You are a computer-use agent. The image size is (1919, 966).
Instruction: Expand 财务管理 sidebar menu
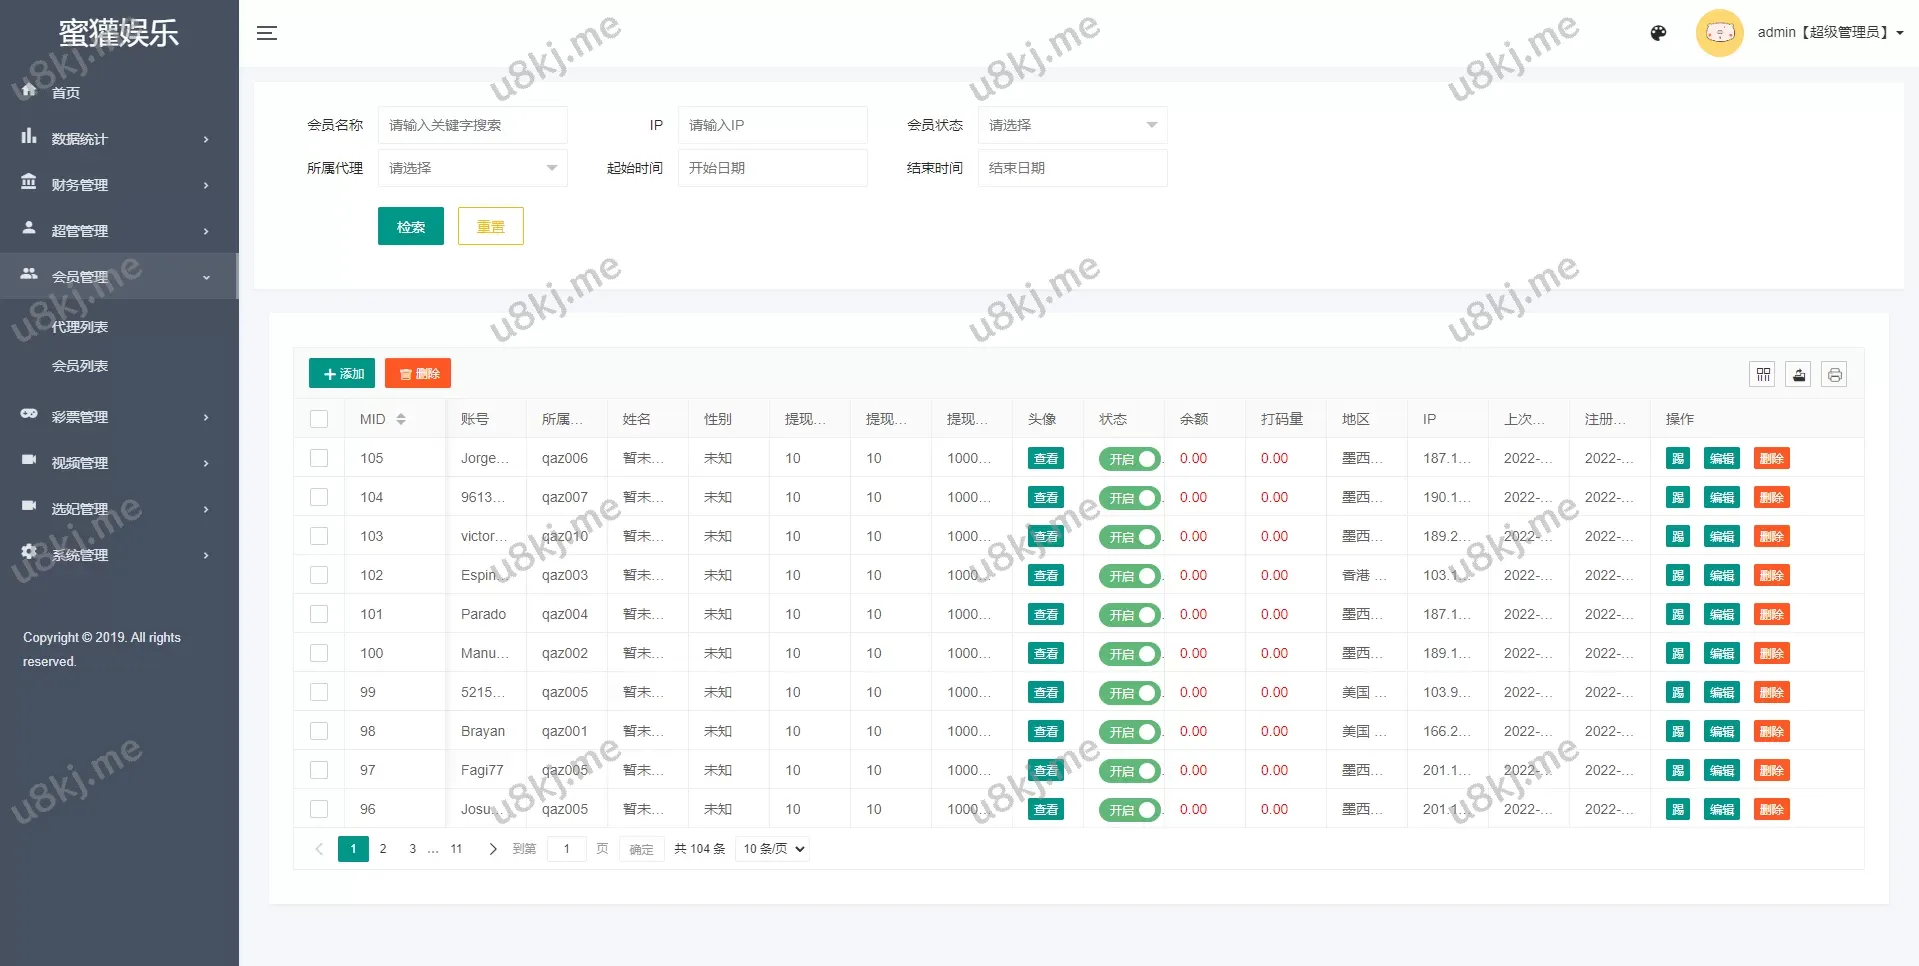pos(118,185)
